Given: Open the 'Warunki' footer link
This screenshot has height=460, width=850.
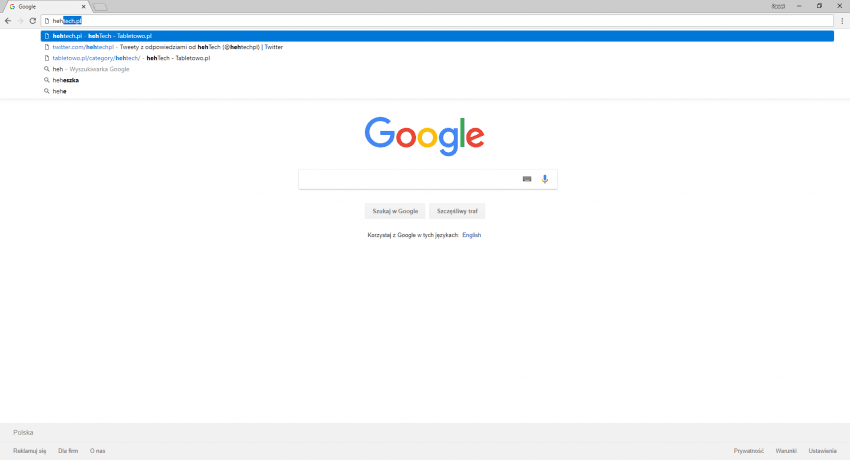Looking at the screenshot, I should 786,451.
